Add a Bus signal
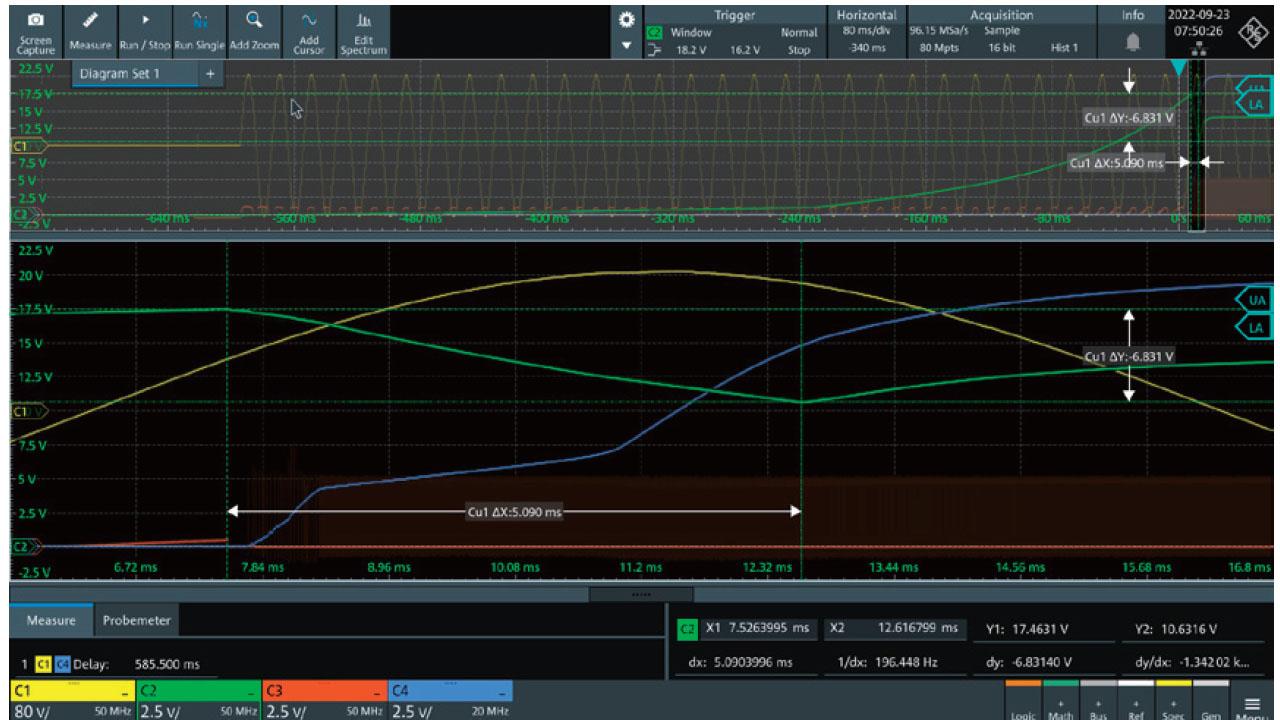 tap(1096, 699)
